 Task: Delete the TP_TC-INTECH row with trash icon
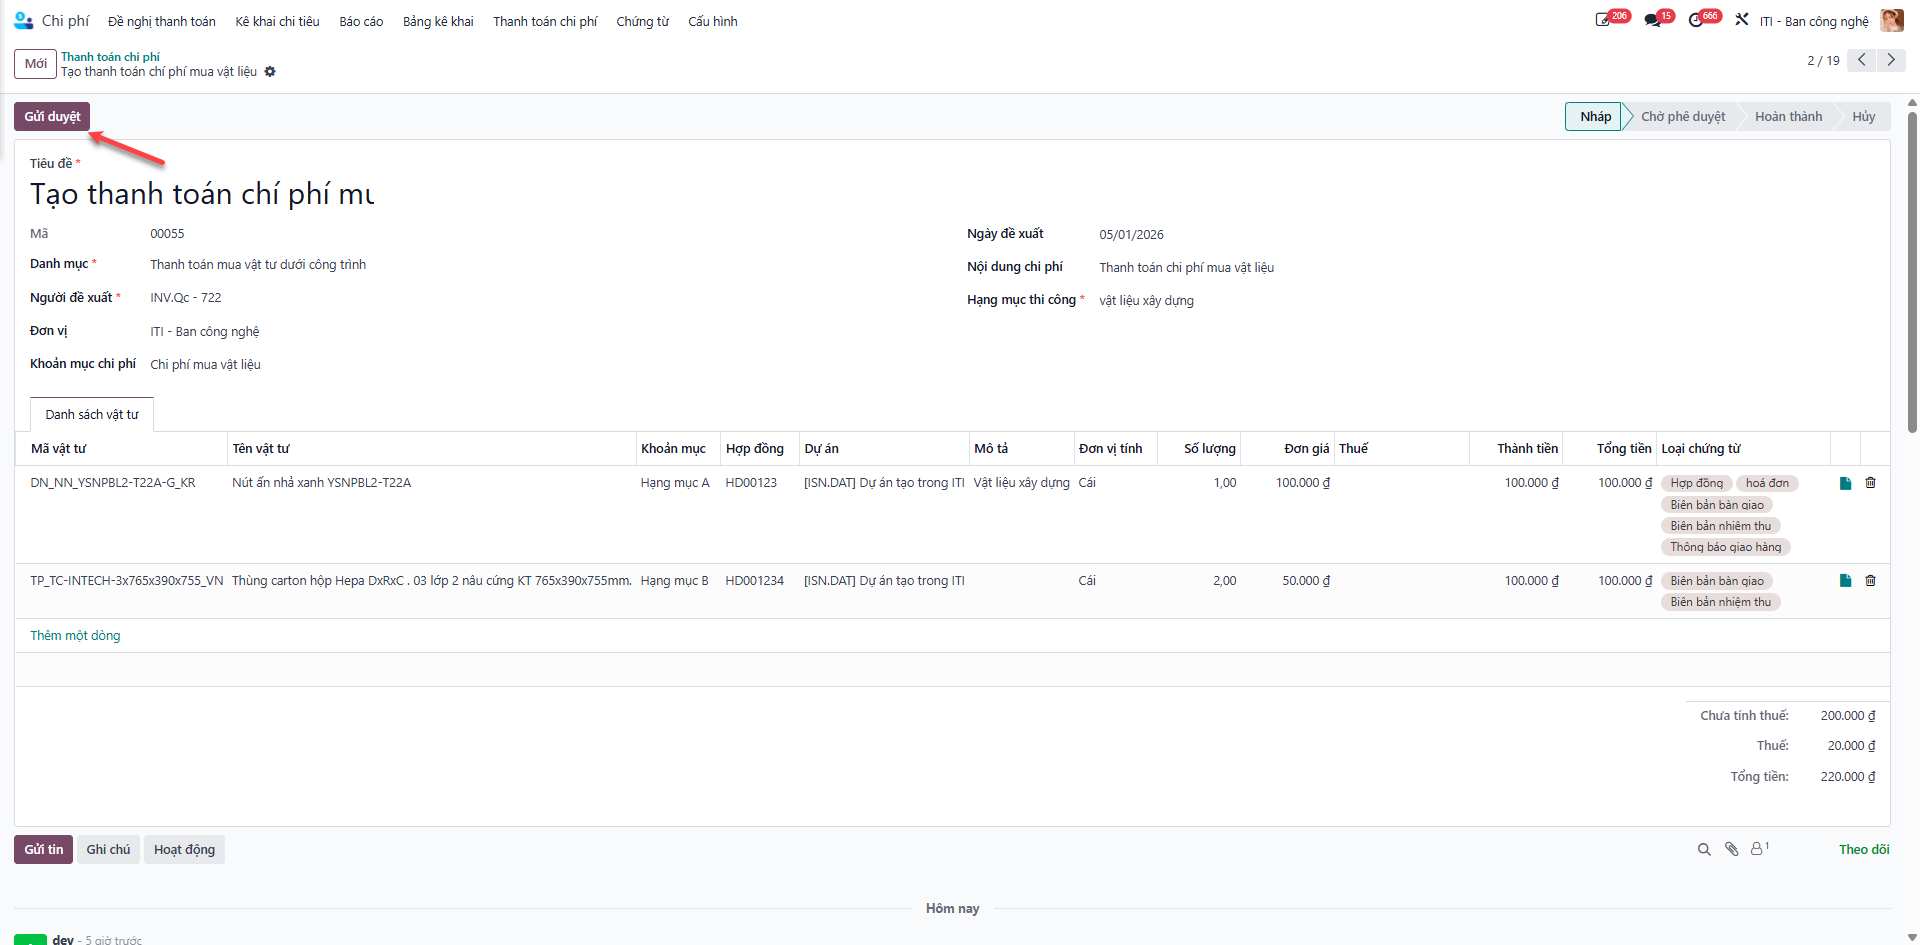click(x=1870, y=581)
